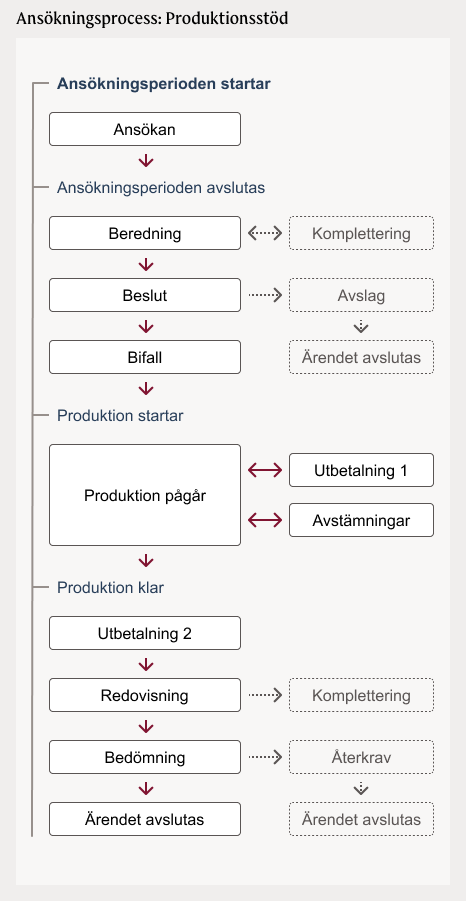Viewport: 466px width, 901px height.
Task: Select the Utbetalning 1 box
Action: [x=361, y=470]
